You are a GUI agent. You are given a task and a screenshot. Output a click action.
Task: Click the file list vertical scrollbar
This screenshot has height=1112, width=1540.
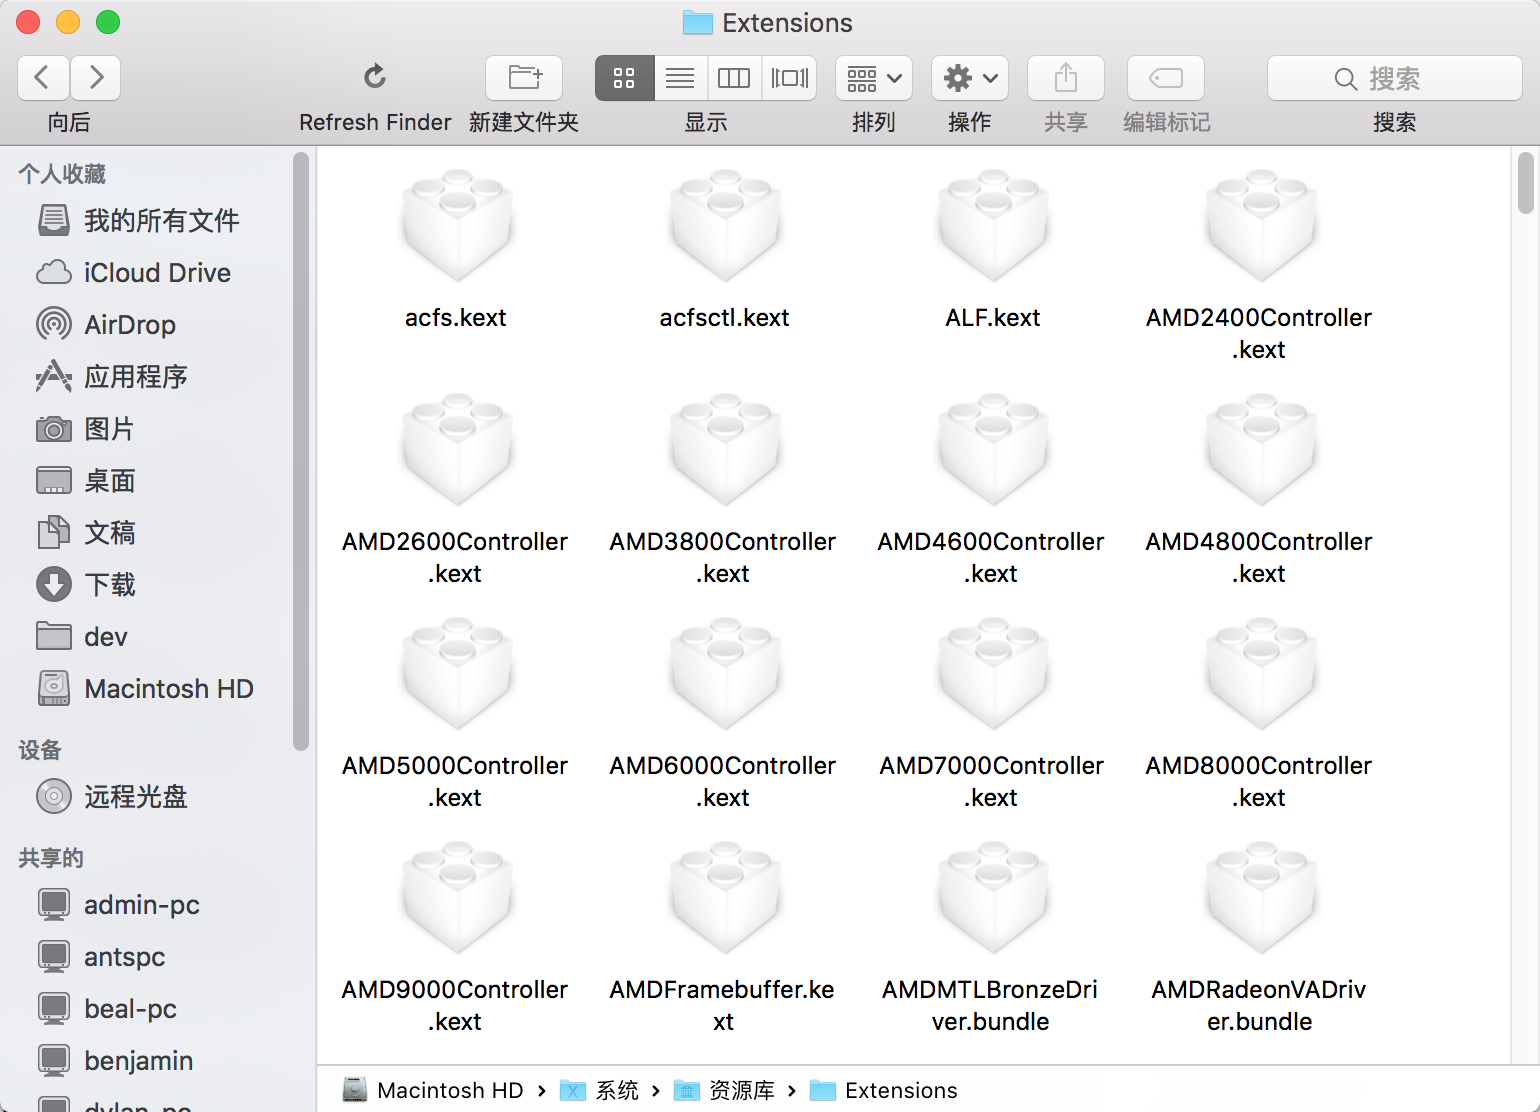click(1525, 183)
